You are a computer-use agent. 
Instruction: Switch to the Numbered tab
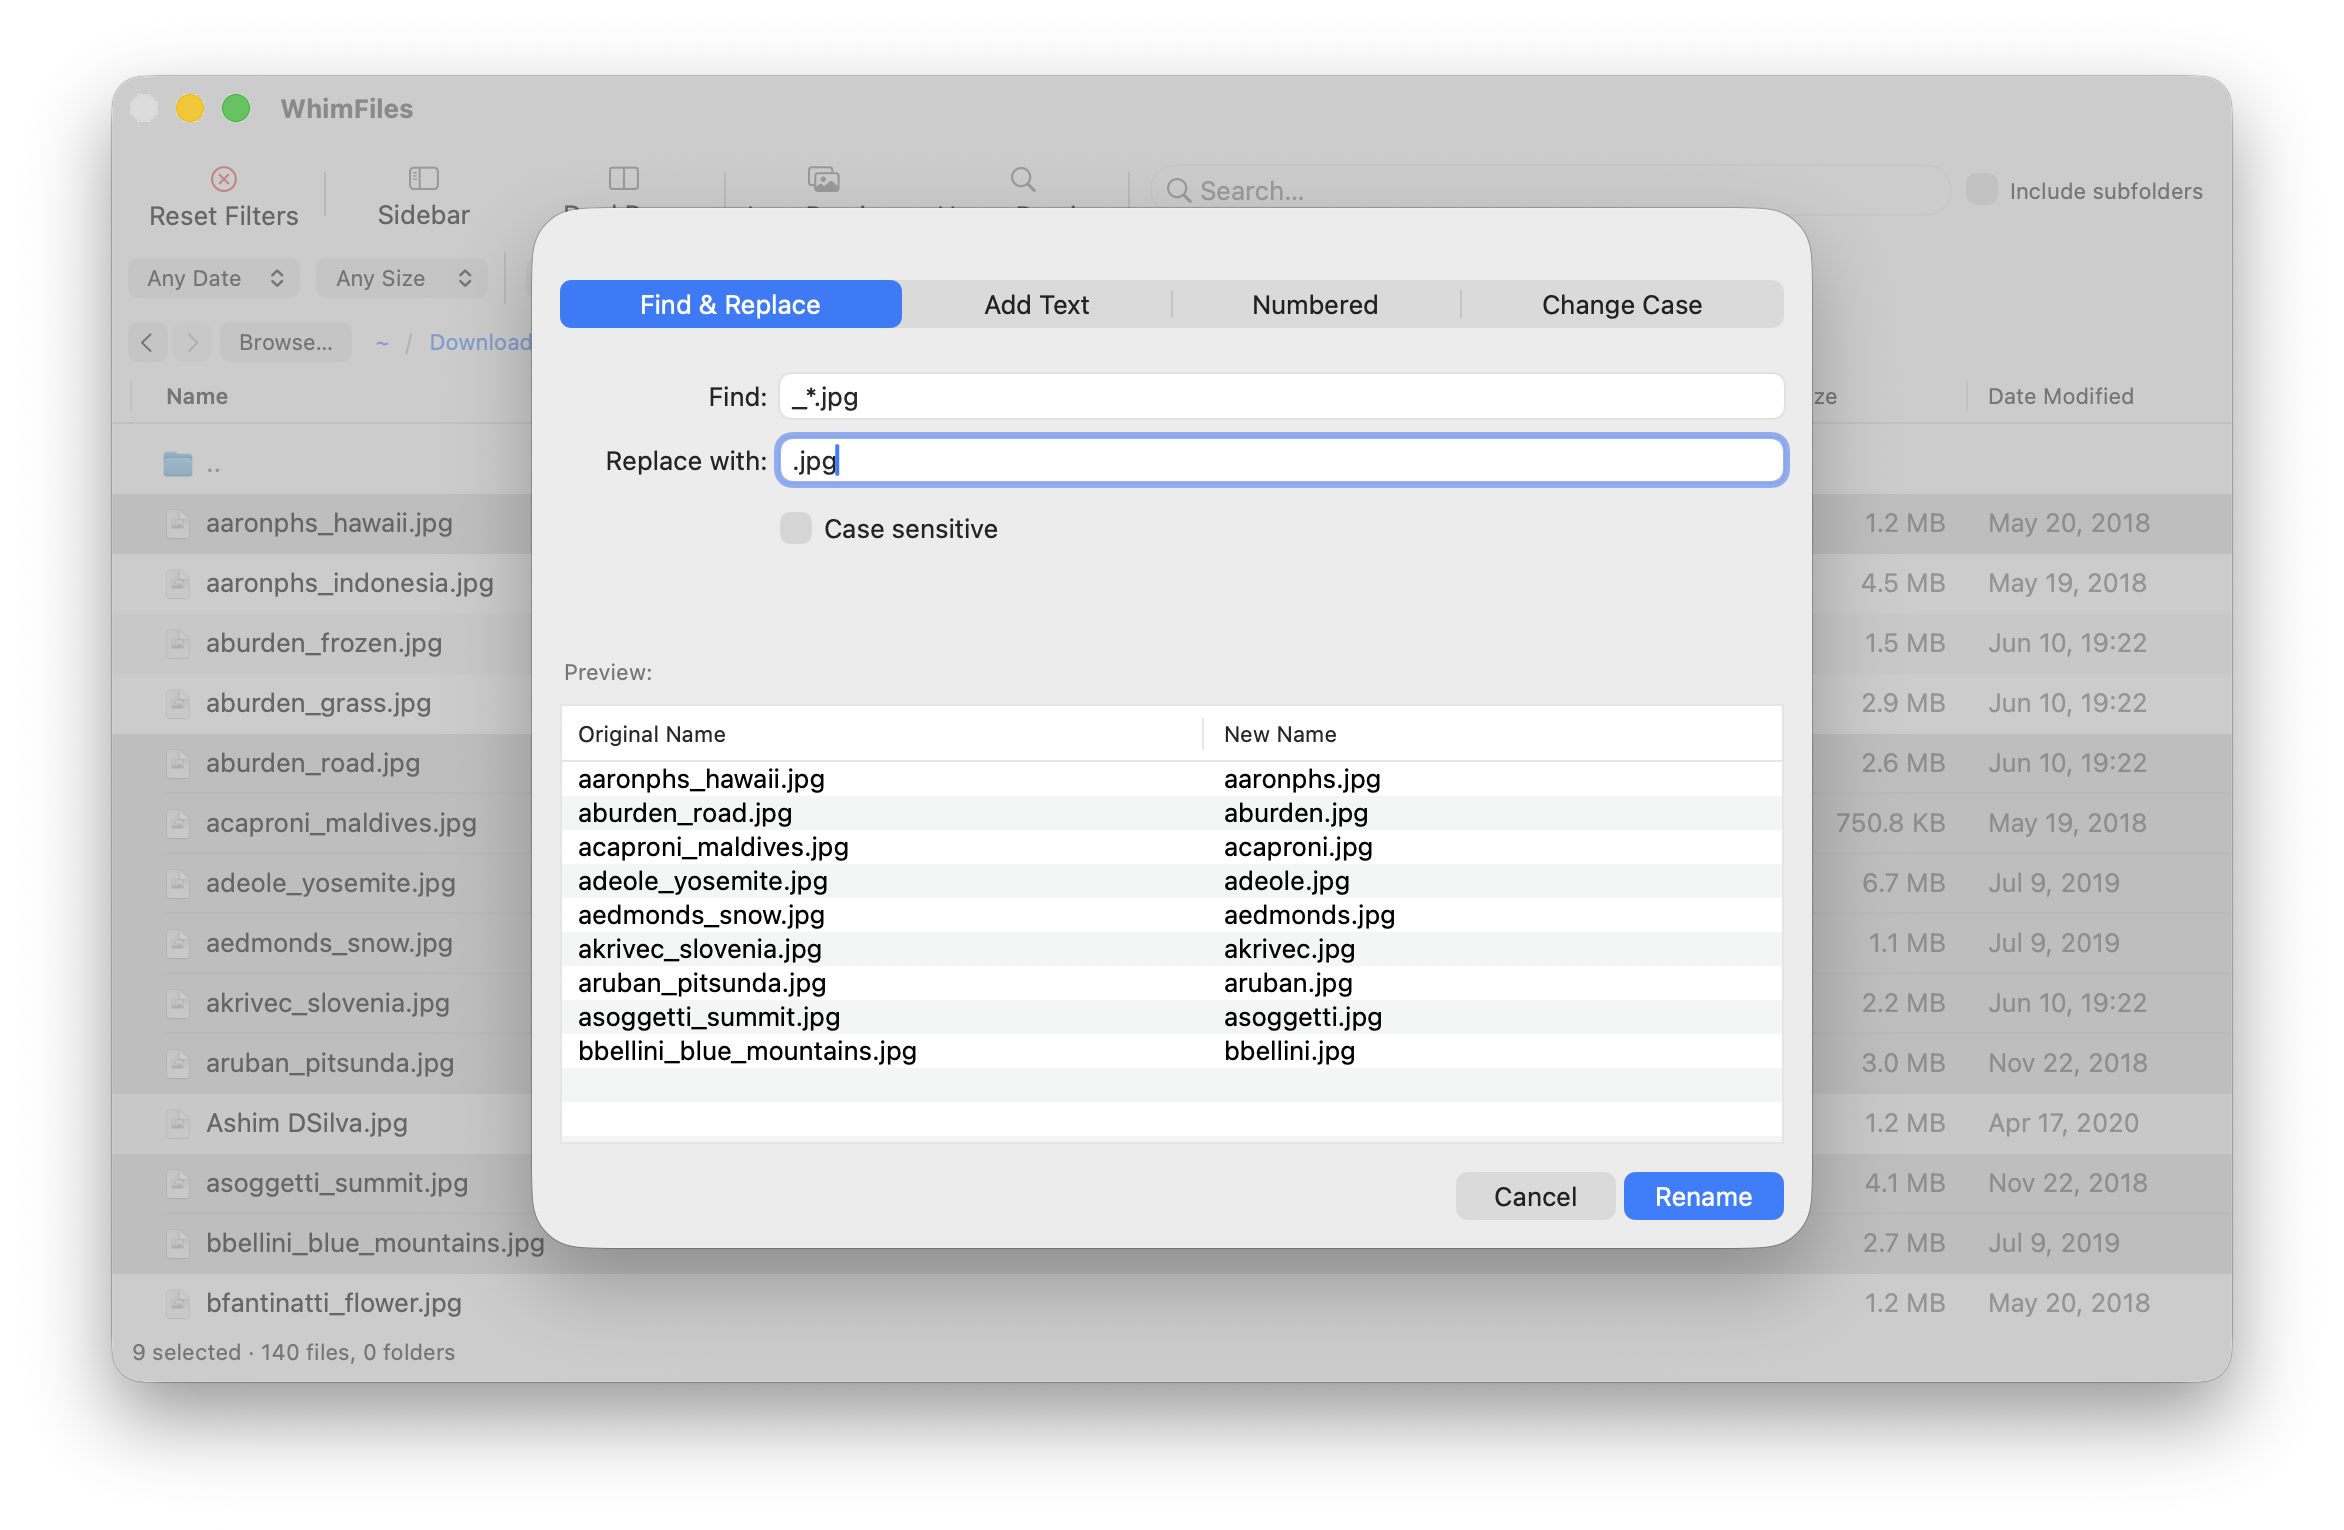1315,304
